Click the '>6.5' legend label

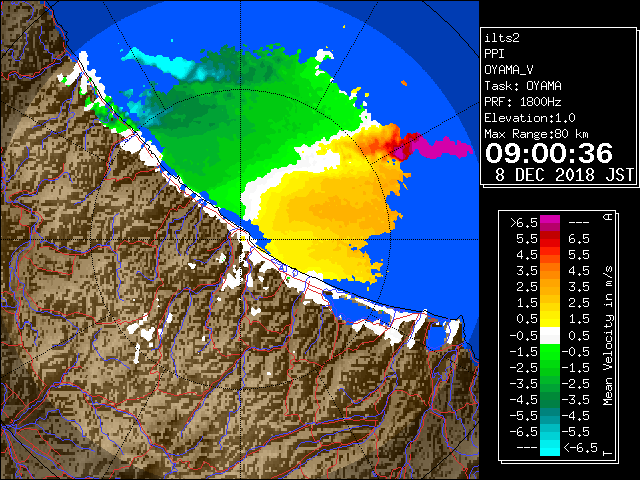523,223
